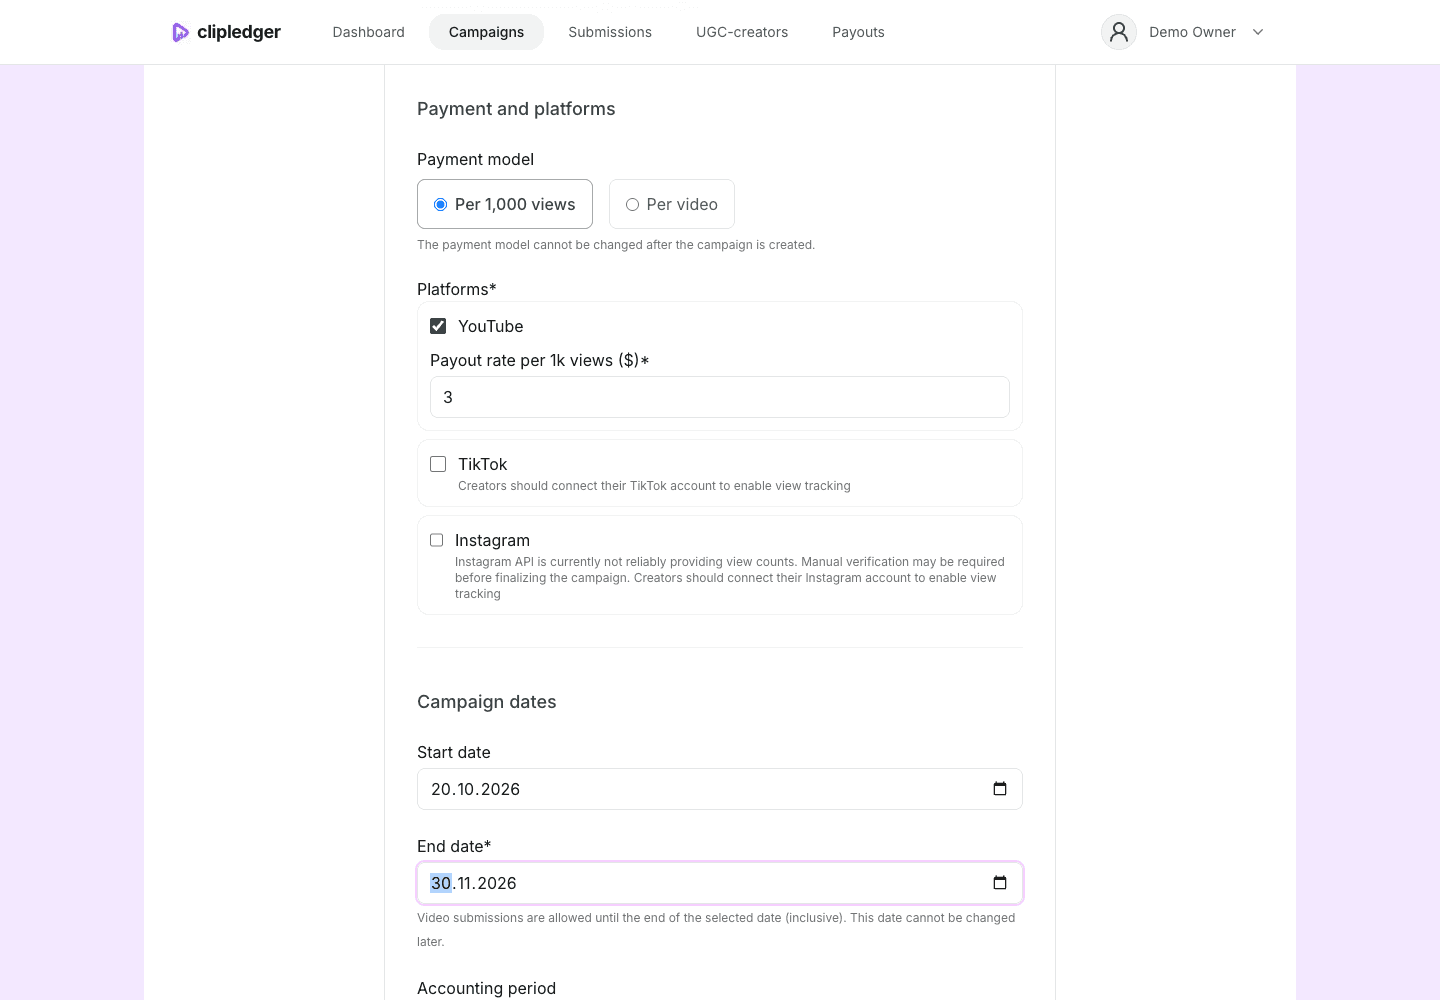Viewport: 1440px width, 1000px height.
Task: Select the Per 1,000 views radio option
Action: tap(440, 204)
